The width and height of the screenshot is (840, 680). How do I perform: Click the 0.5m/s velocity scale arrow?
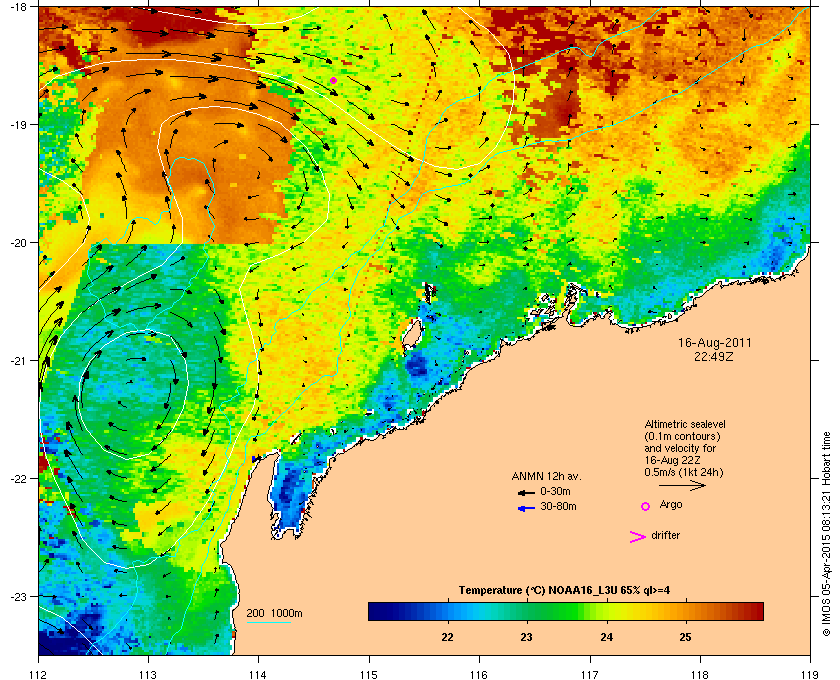point(682,486)
